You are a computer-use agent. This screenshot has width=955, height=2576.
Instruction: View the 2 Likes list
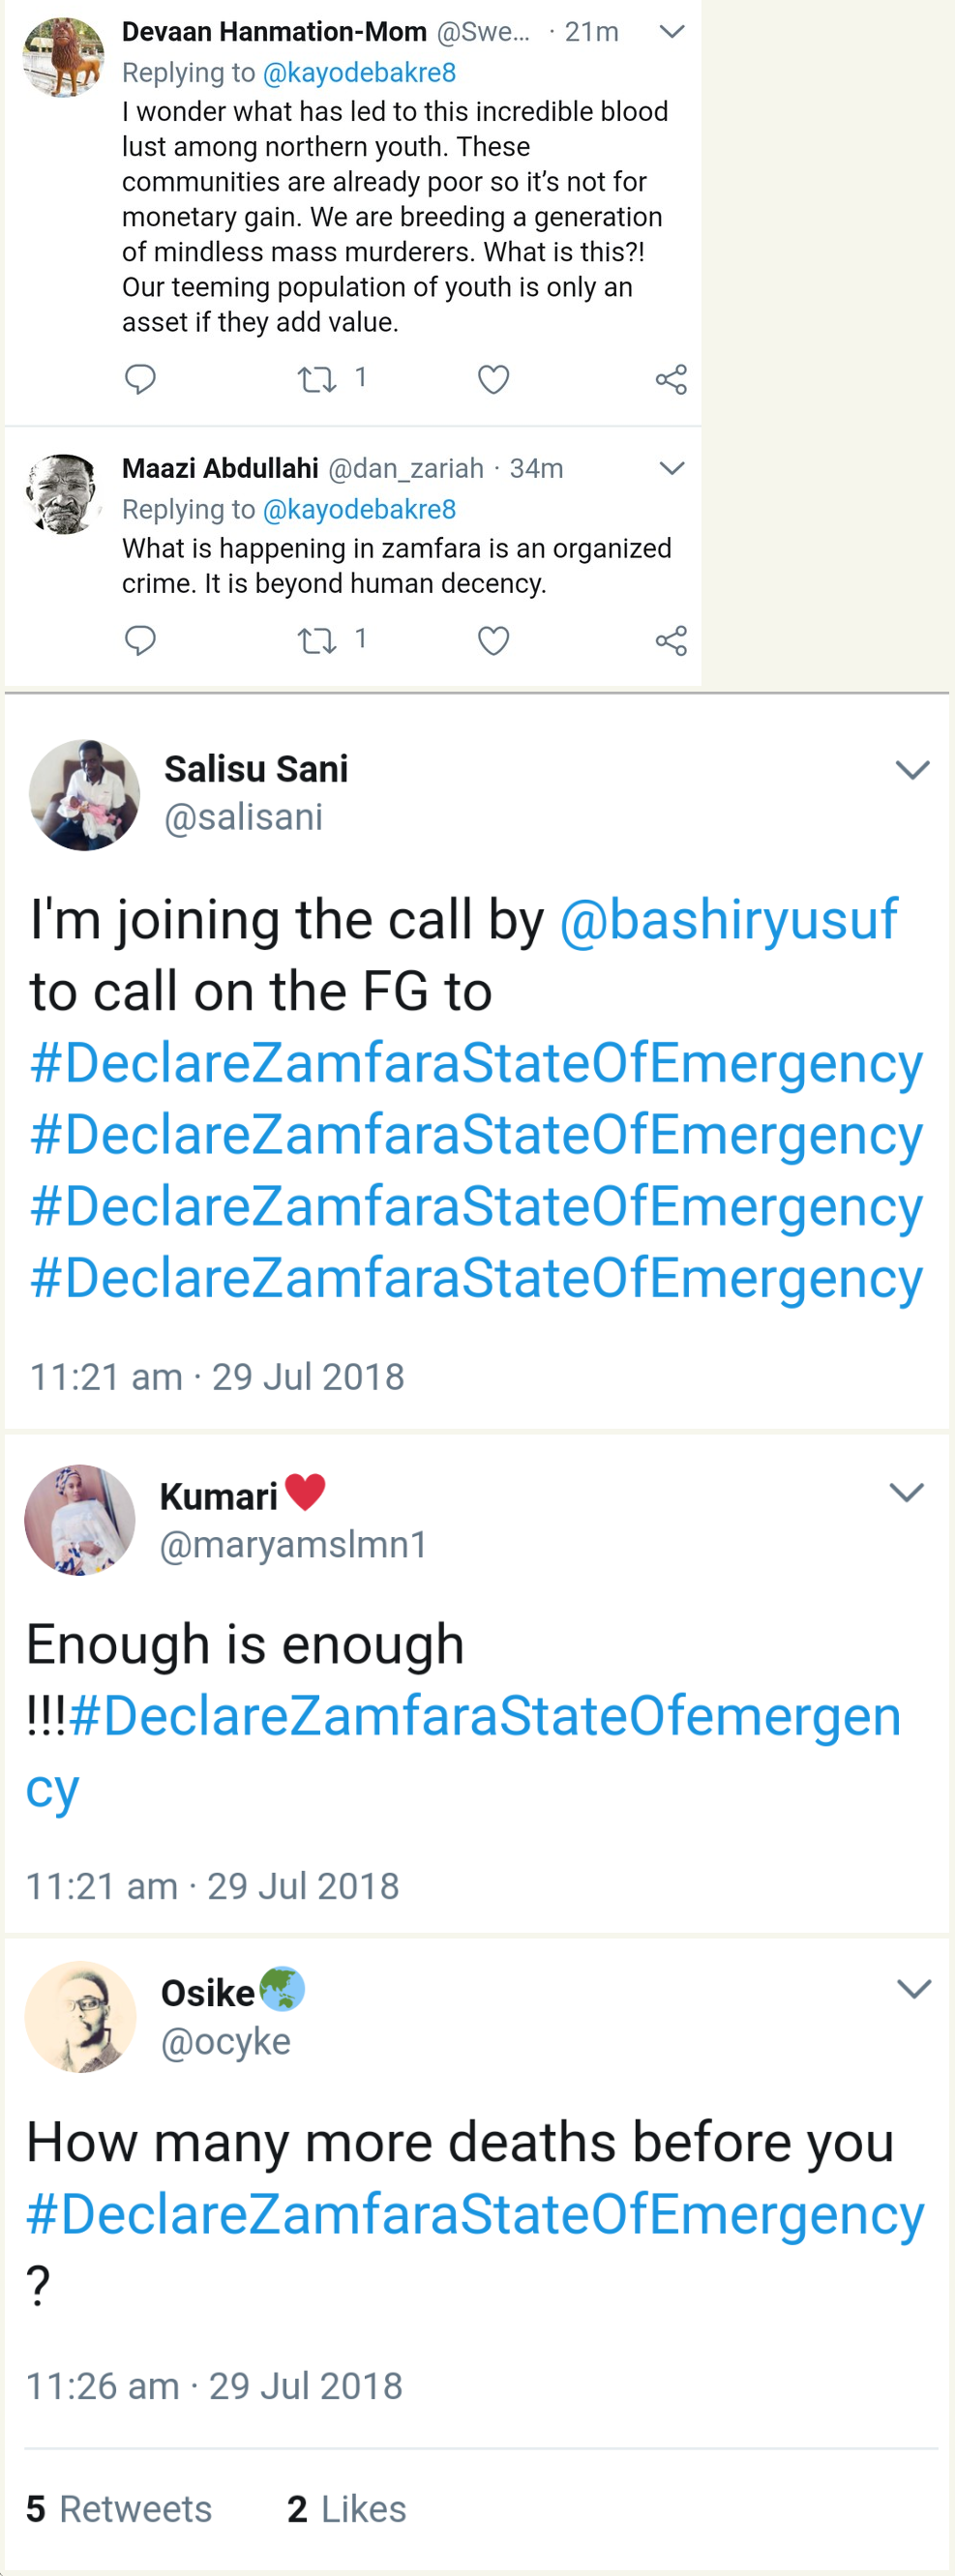[x=346, y=2508]
